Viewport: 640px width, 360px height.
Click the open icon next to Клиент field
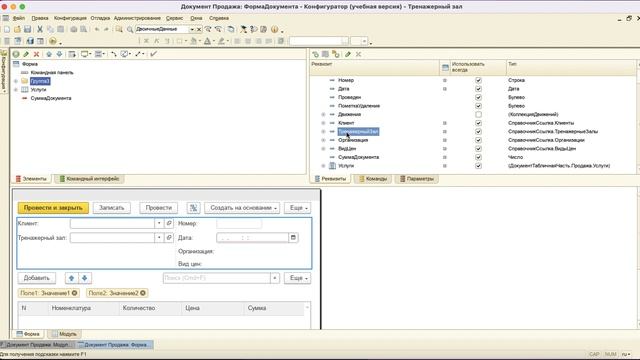pyautogui.click(x=169, y=223)
